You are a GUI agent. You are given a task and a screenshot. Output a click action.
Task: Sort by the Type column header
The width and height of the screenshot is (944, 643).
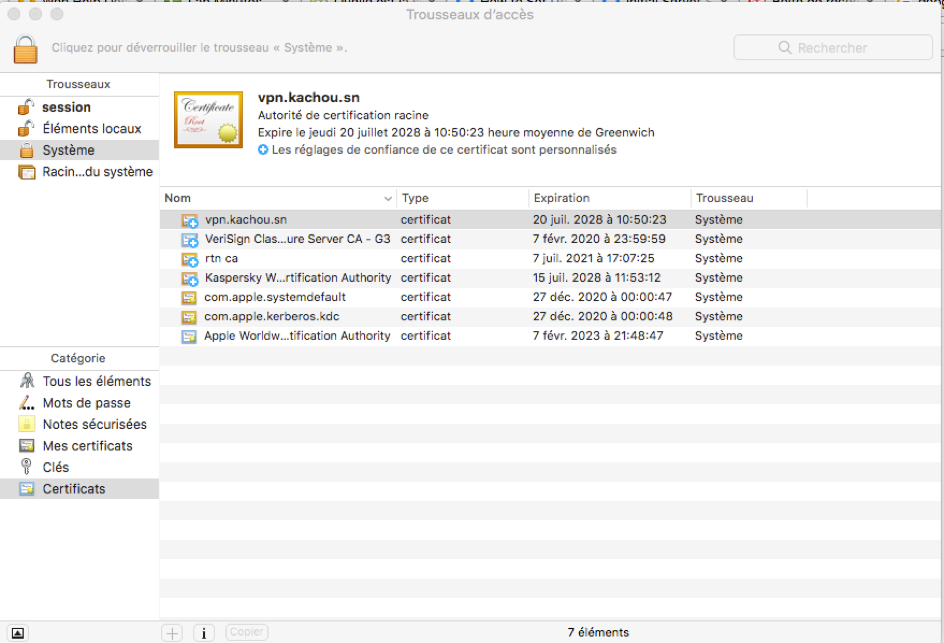click(462, 198)
